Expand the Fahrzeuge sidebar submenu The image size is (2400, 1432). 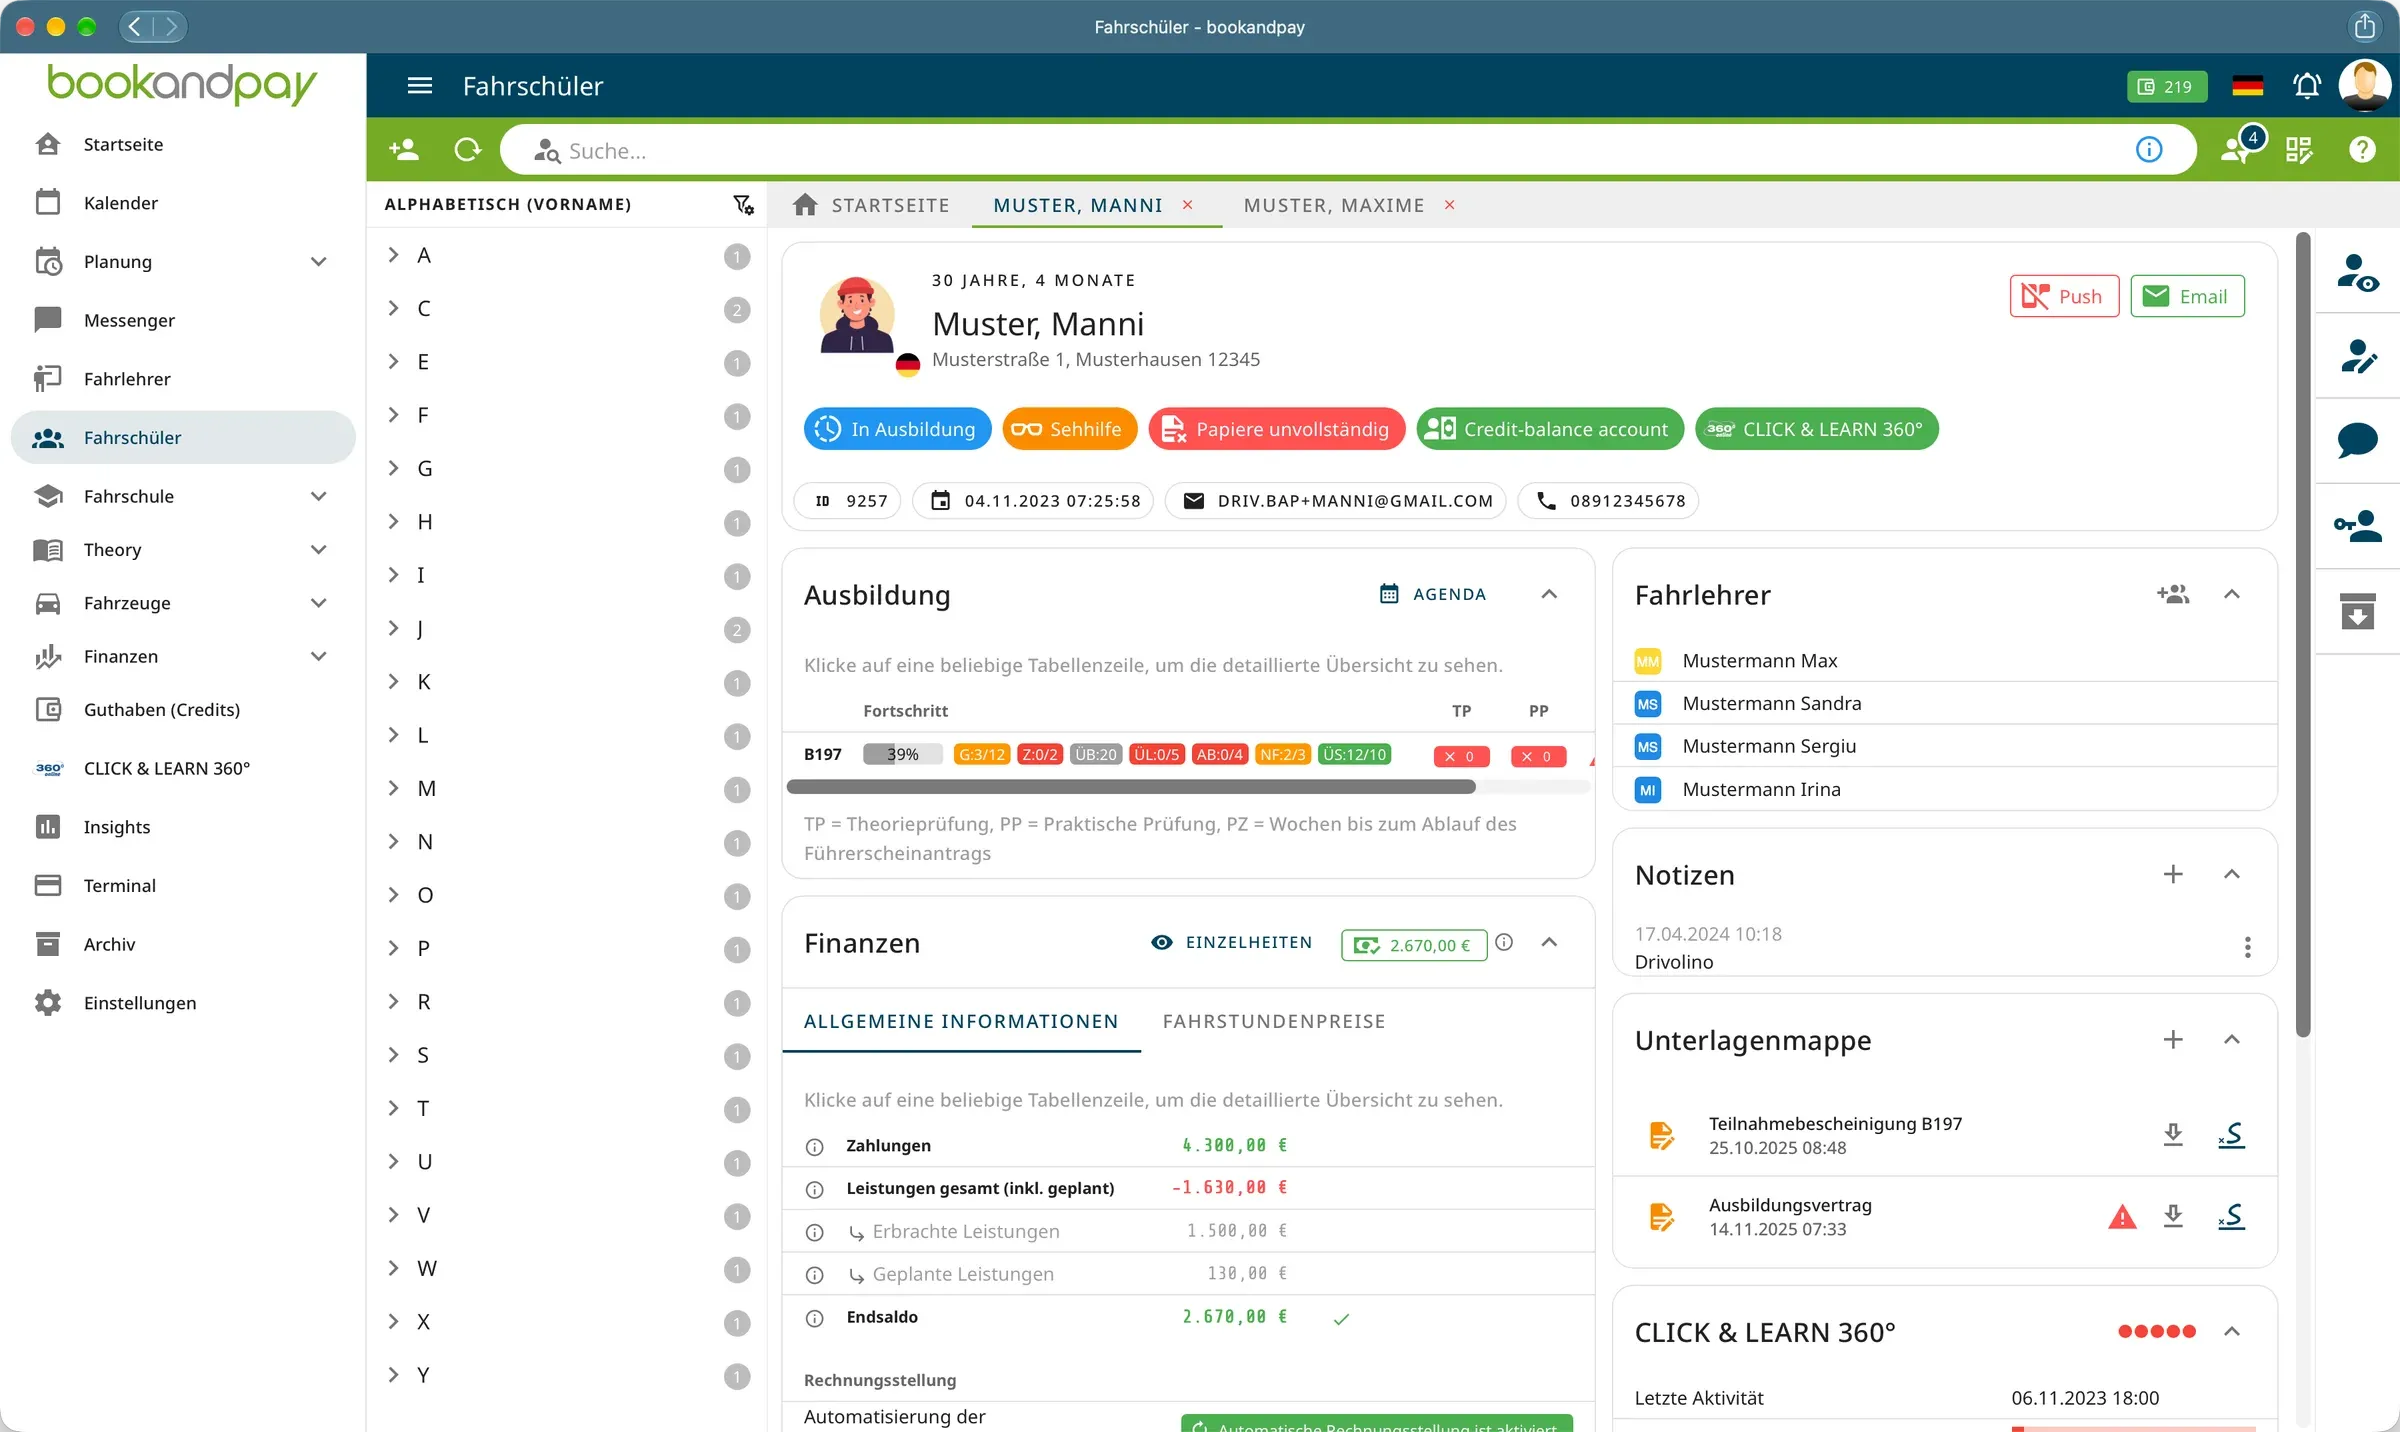coord(318,603)
